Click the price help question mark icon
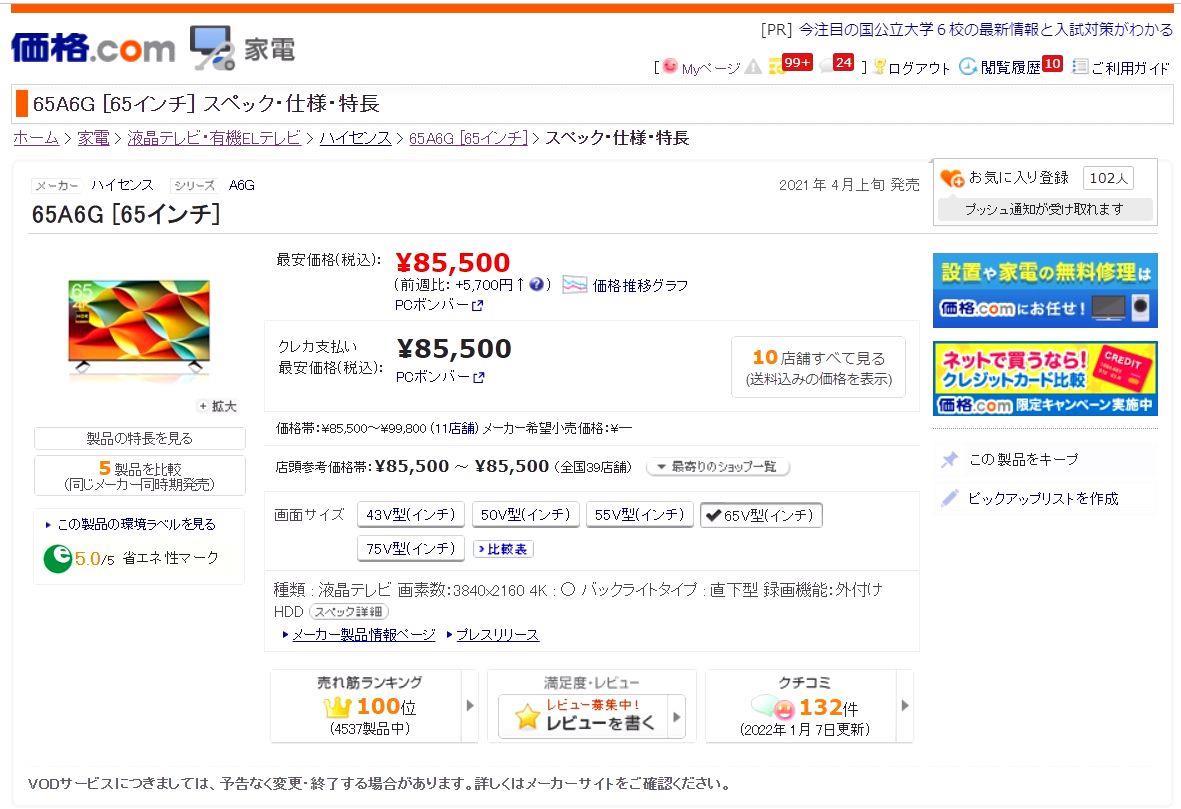The height and width of the screenshot is (809, 1181). point(536,285)
